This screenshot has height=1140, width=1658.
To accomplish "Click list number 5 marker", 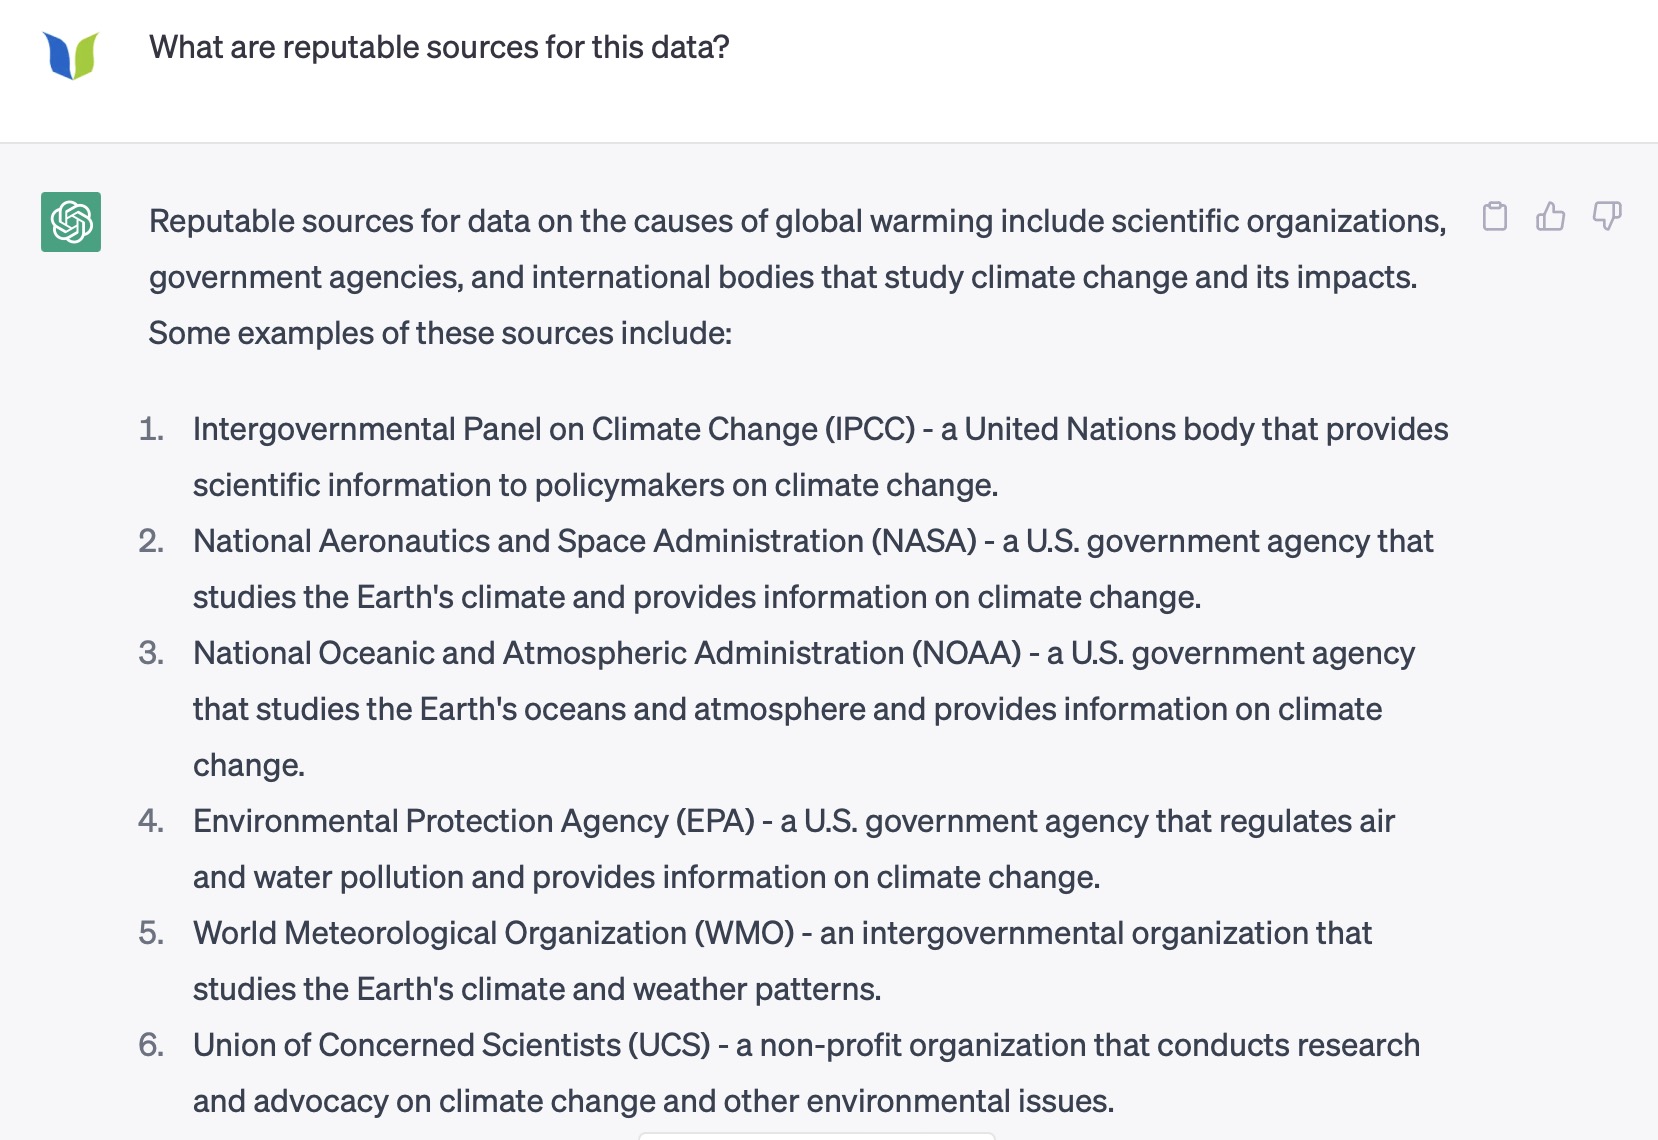I will tap(151, 933).
